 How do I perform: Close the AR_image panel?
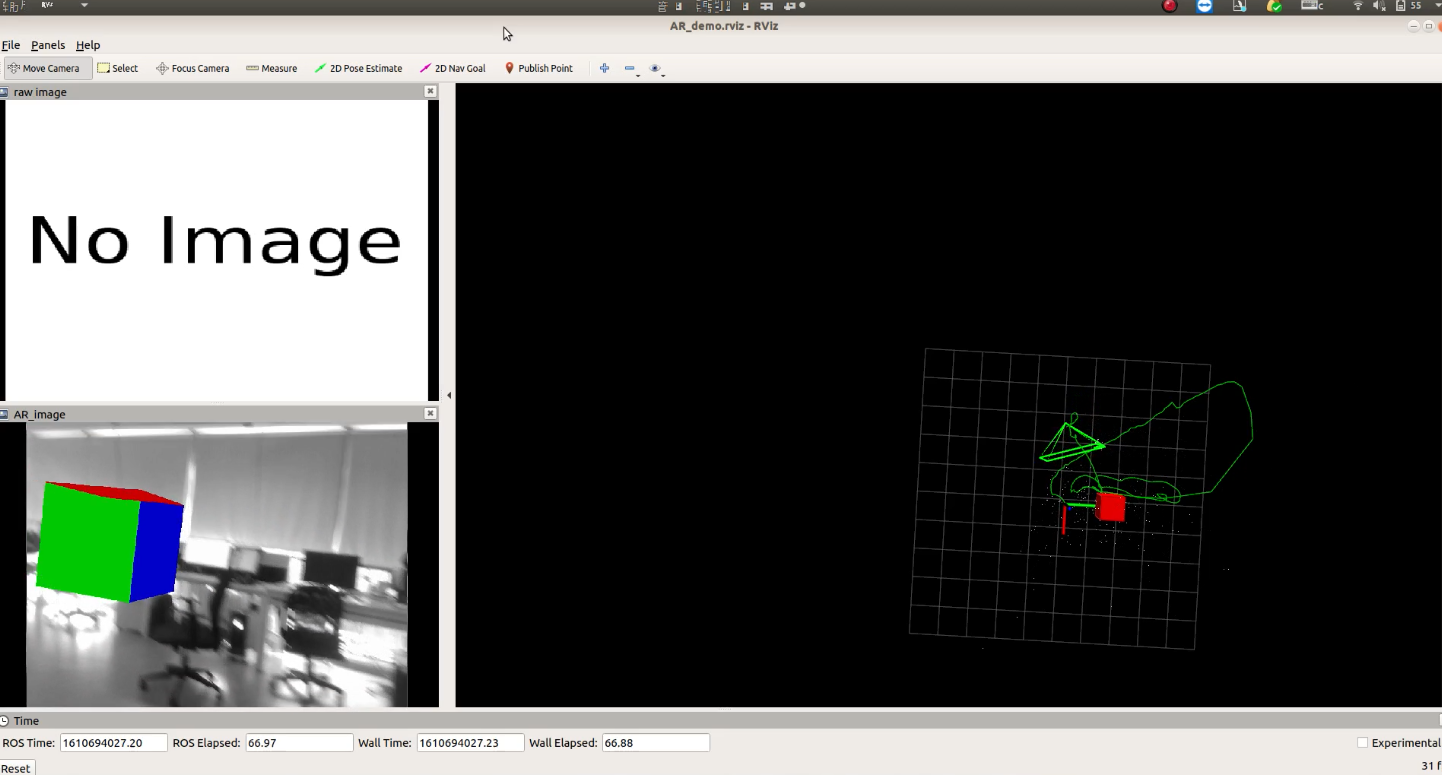click(x=430, y=413)
